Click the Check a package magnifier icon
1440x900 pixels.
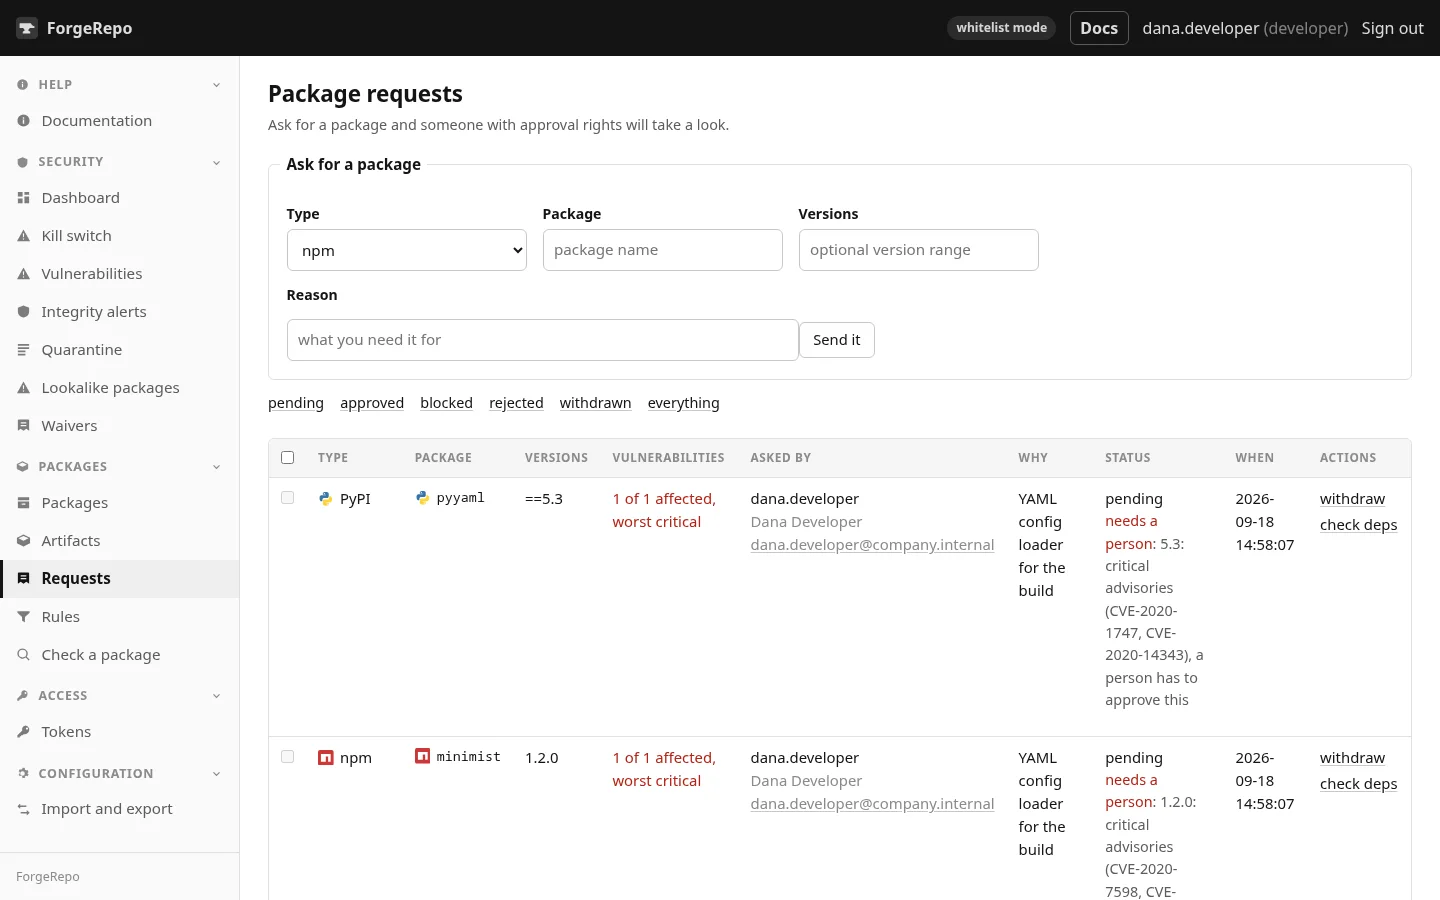pos(23,655)
